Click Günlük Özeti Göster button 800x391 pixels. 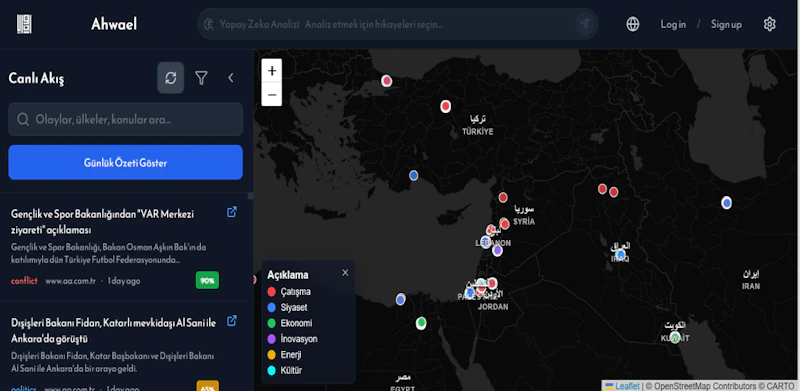[x=126, y=162]
